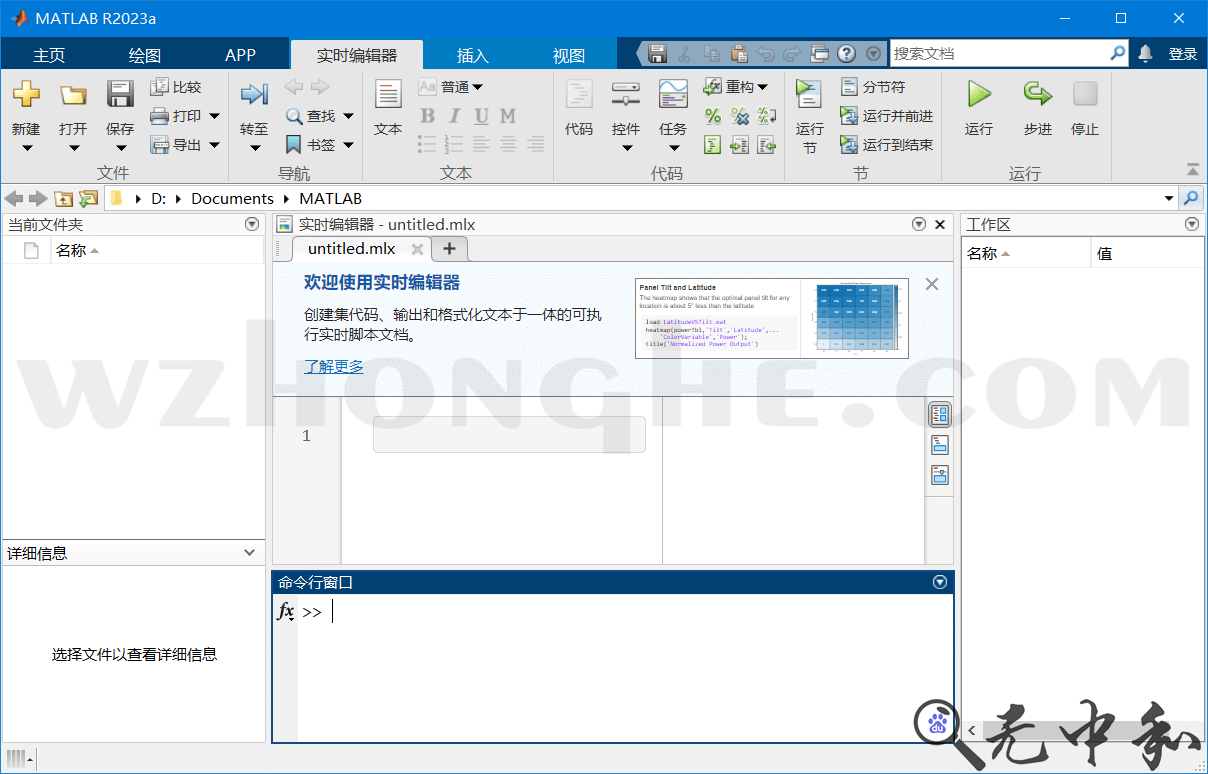Switch to the 绘图 ribbon tab

143,54
